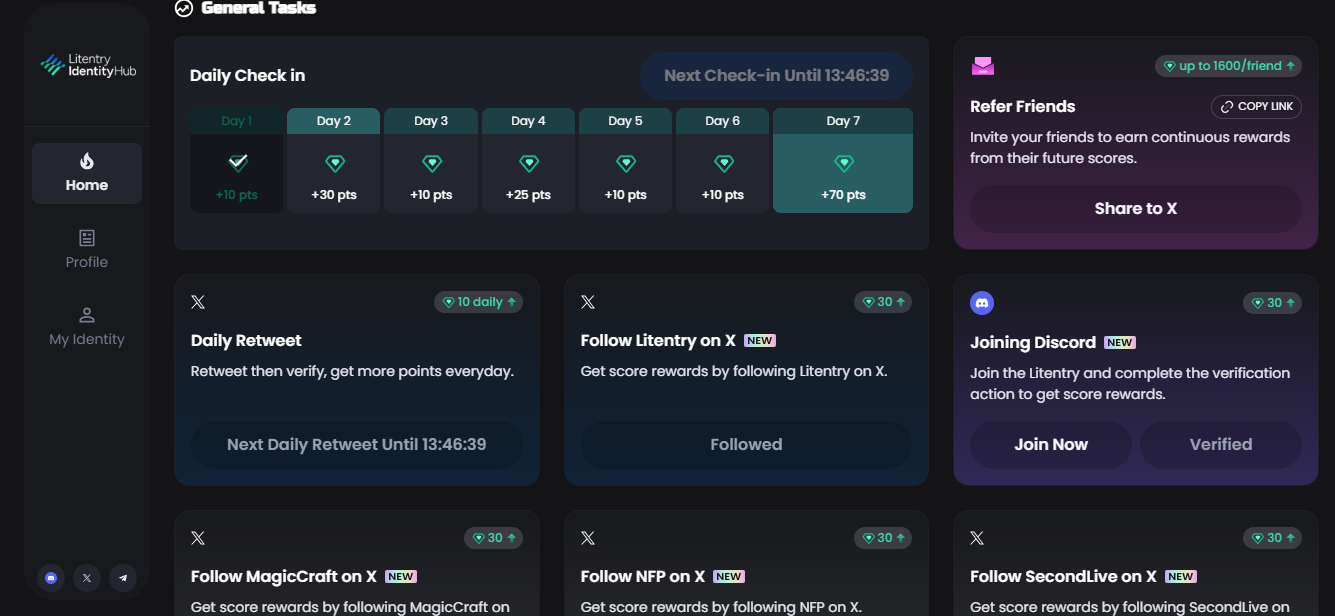Click NEW tag beside Joining Discord
The height and width of the screenshot is (616, 1335).
(x=1119, y=342)
